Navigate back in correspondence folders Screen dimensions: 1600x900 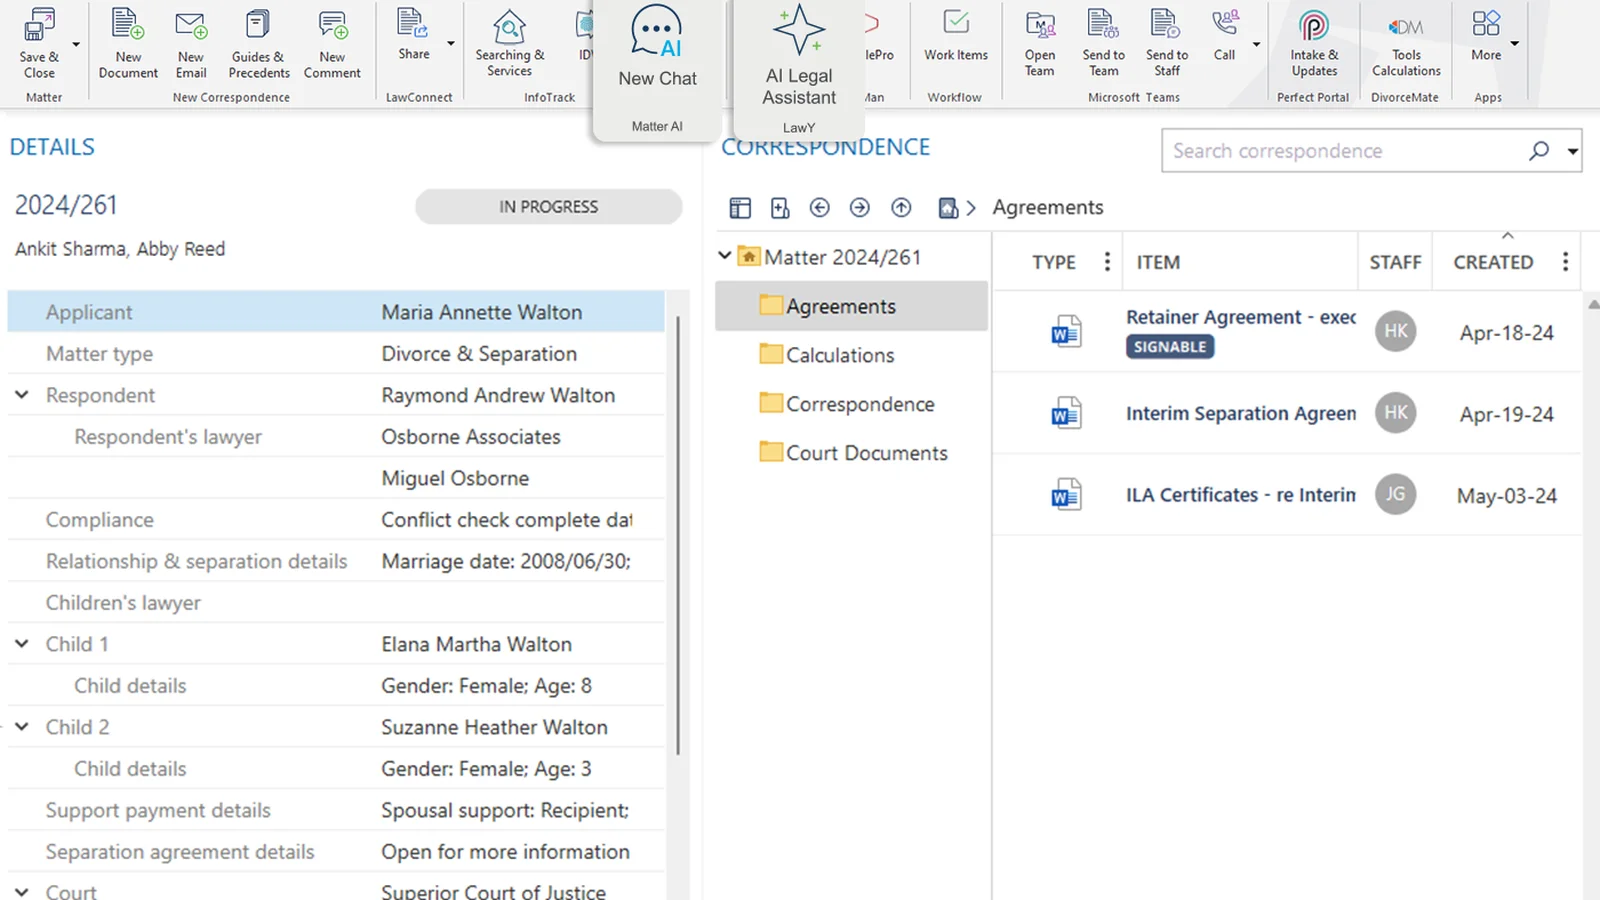(820, 207)
